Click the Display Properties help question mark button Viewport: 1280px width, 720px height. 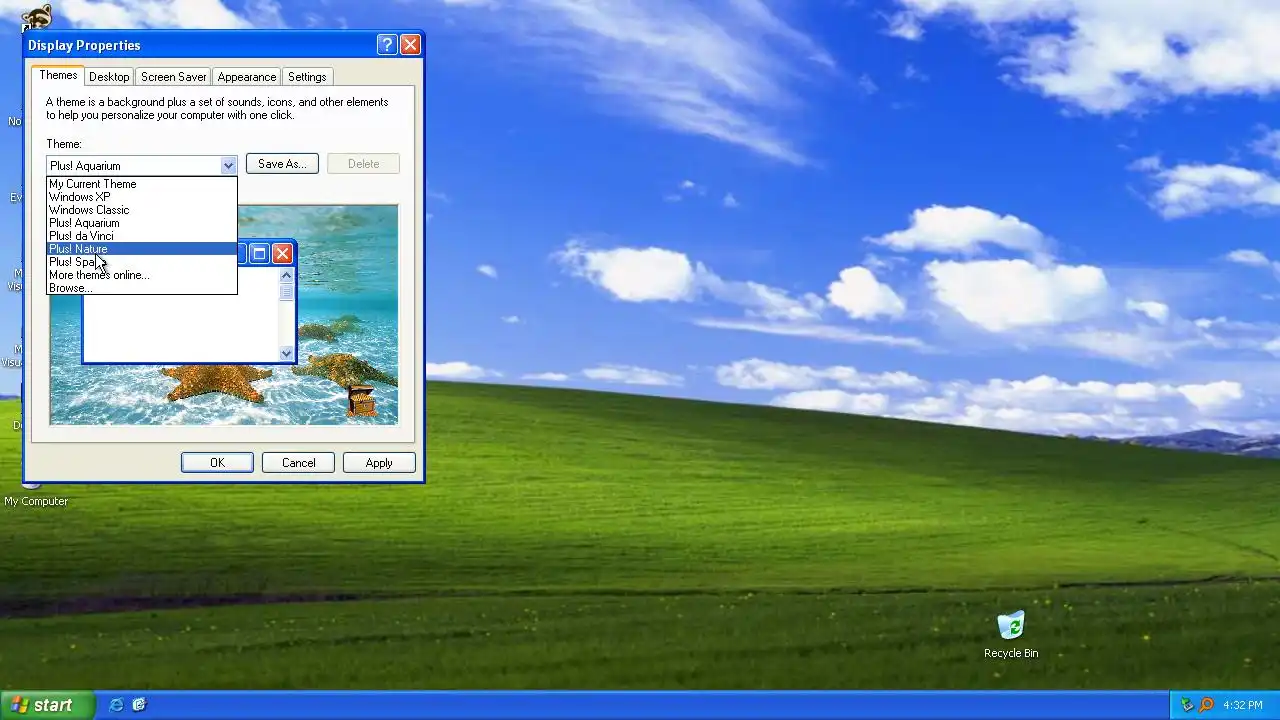pyautogui.click(x=387, y=45)
